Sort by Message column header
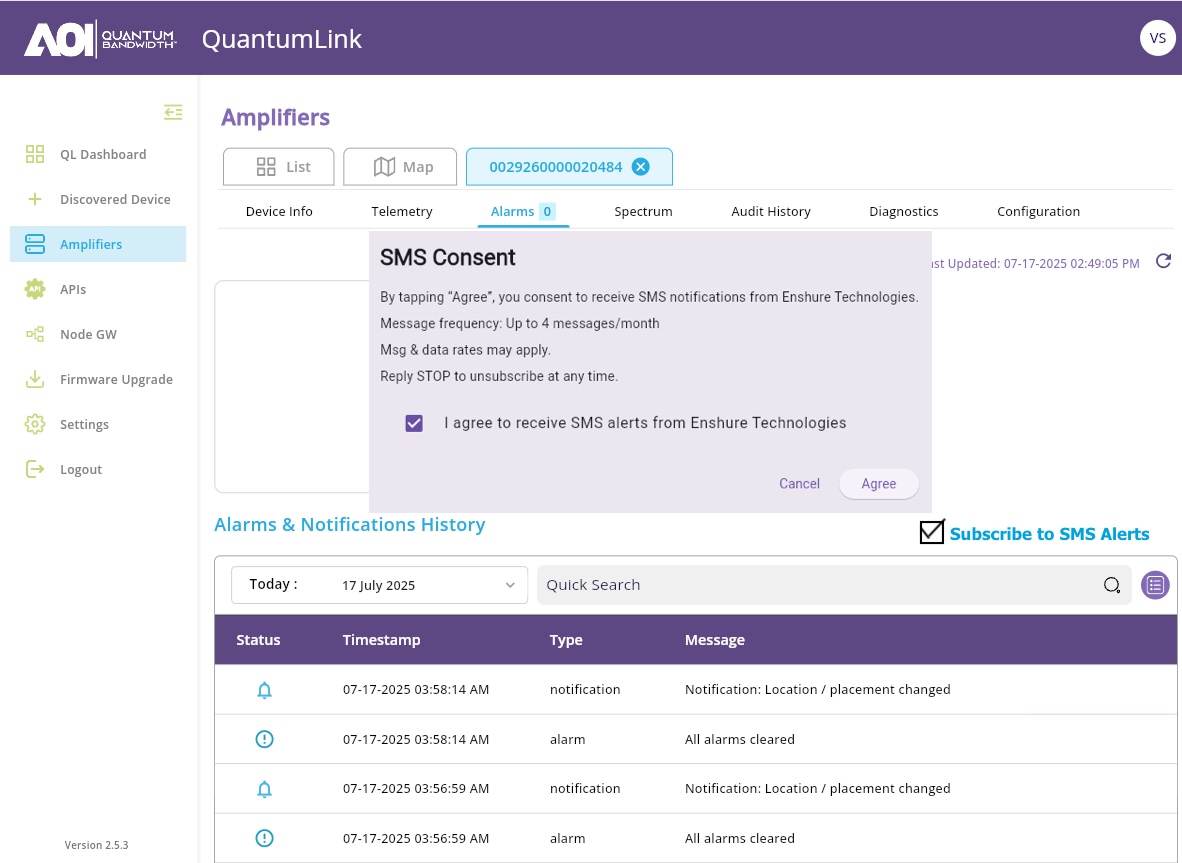 715,640
